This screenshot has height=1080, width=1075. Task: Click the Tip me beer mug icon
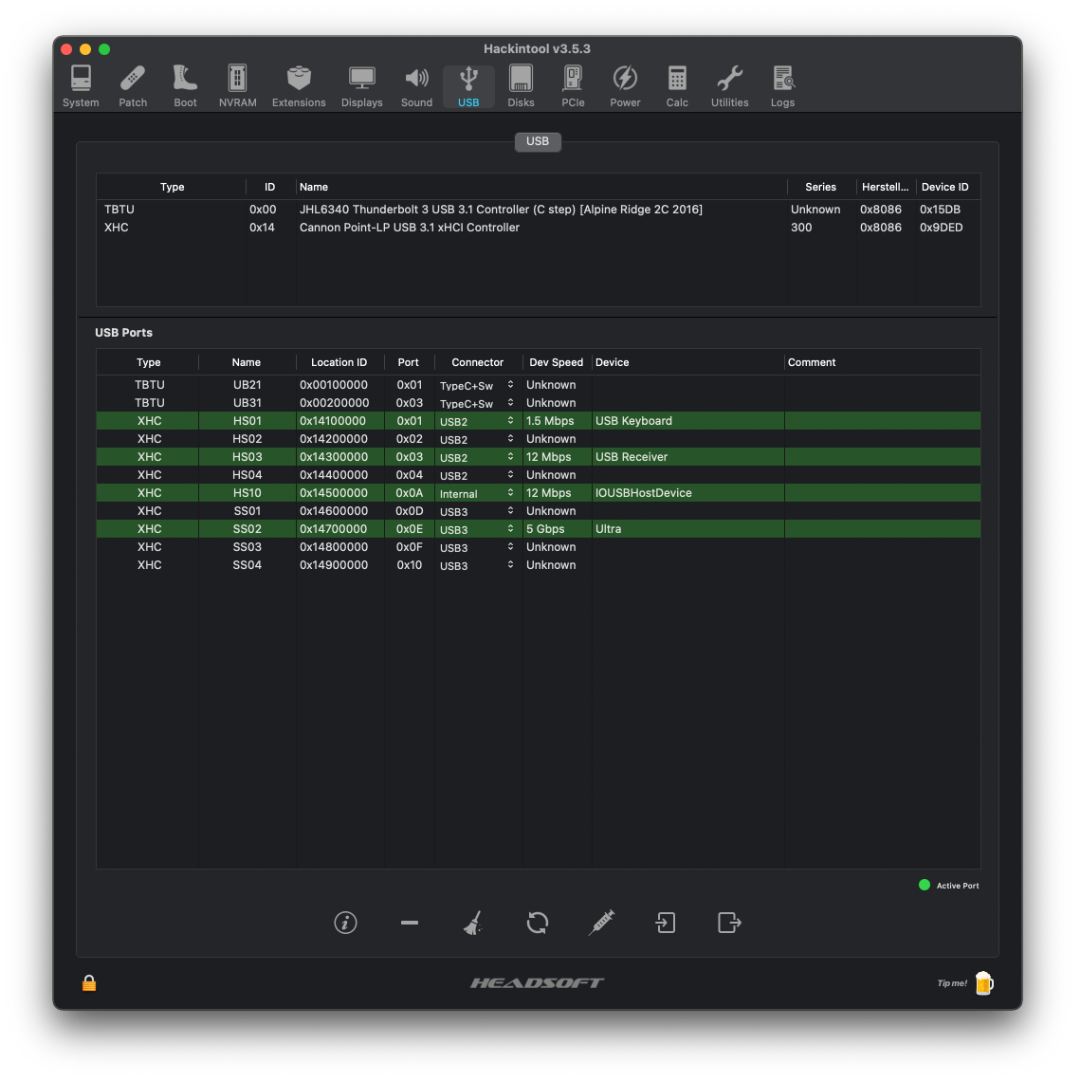pyautogui.click(x=984, y=983)
